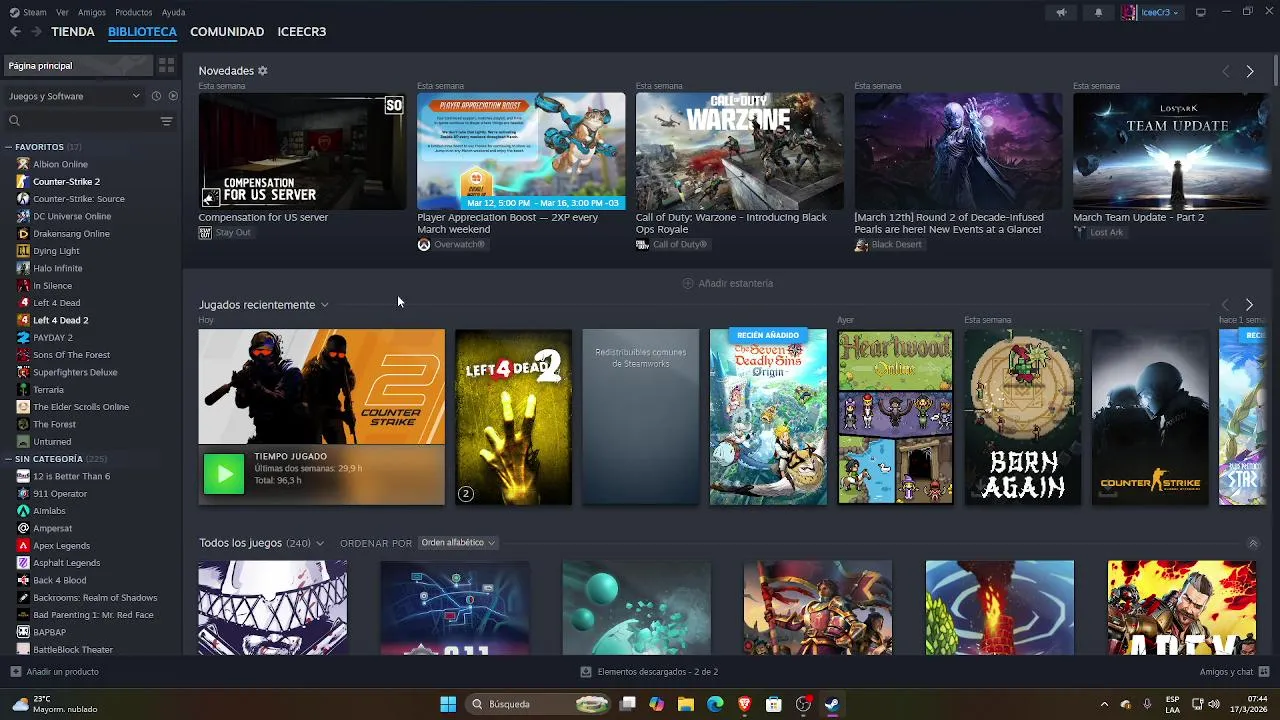This screenshot has height=720, width=1280.
Task: Open the Brave browser taskbar icon
Action: (744, 704)
